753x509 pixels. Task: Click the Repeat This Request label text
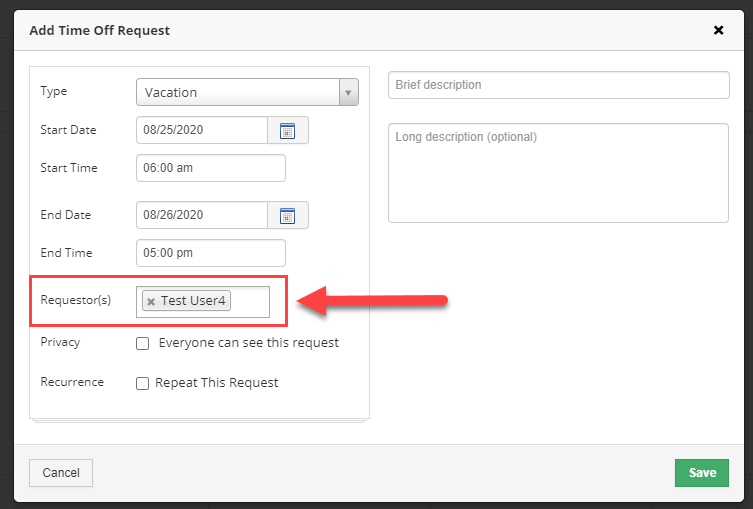coord(216,383)
